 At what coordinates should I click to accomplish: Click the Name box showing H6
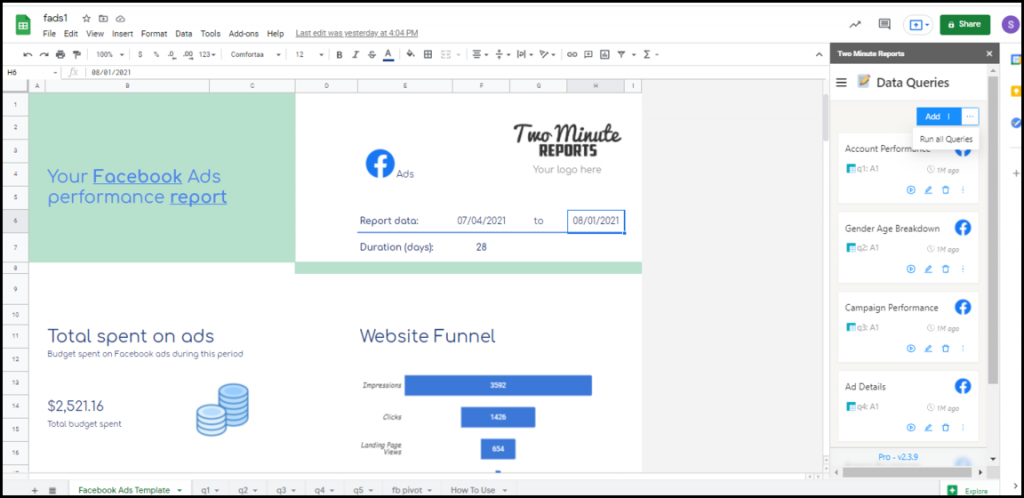coord(31,72)
